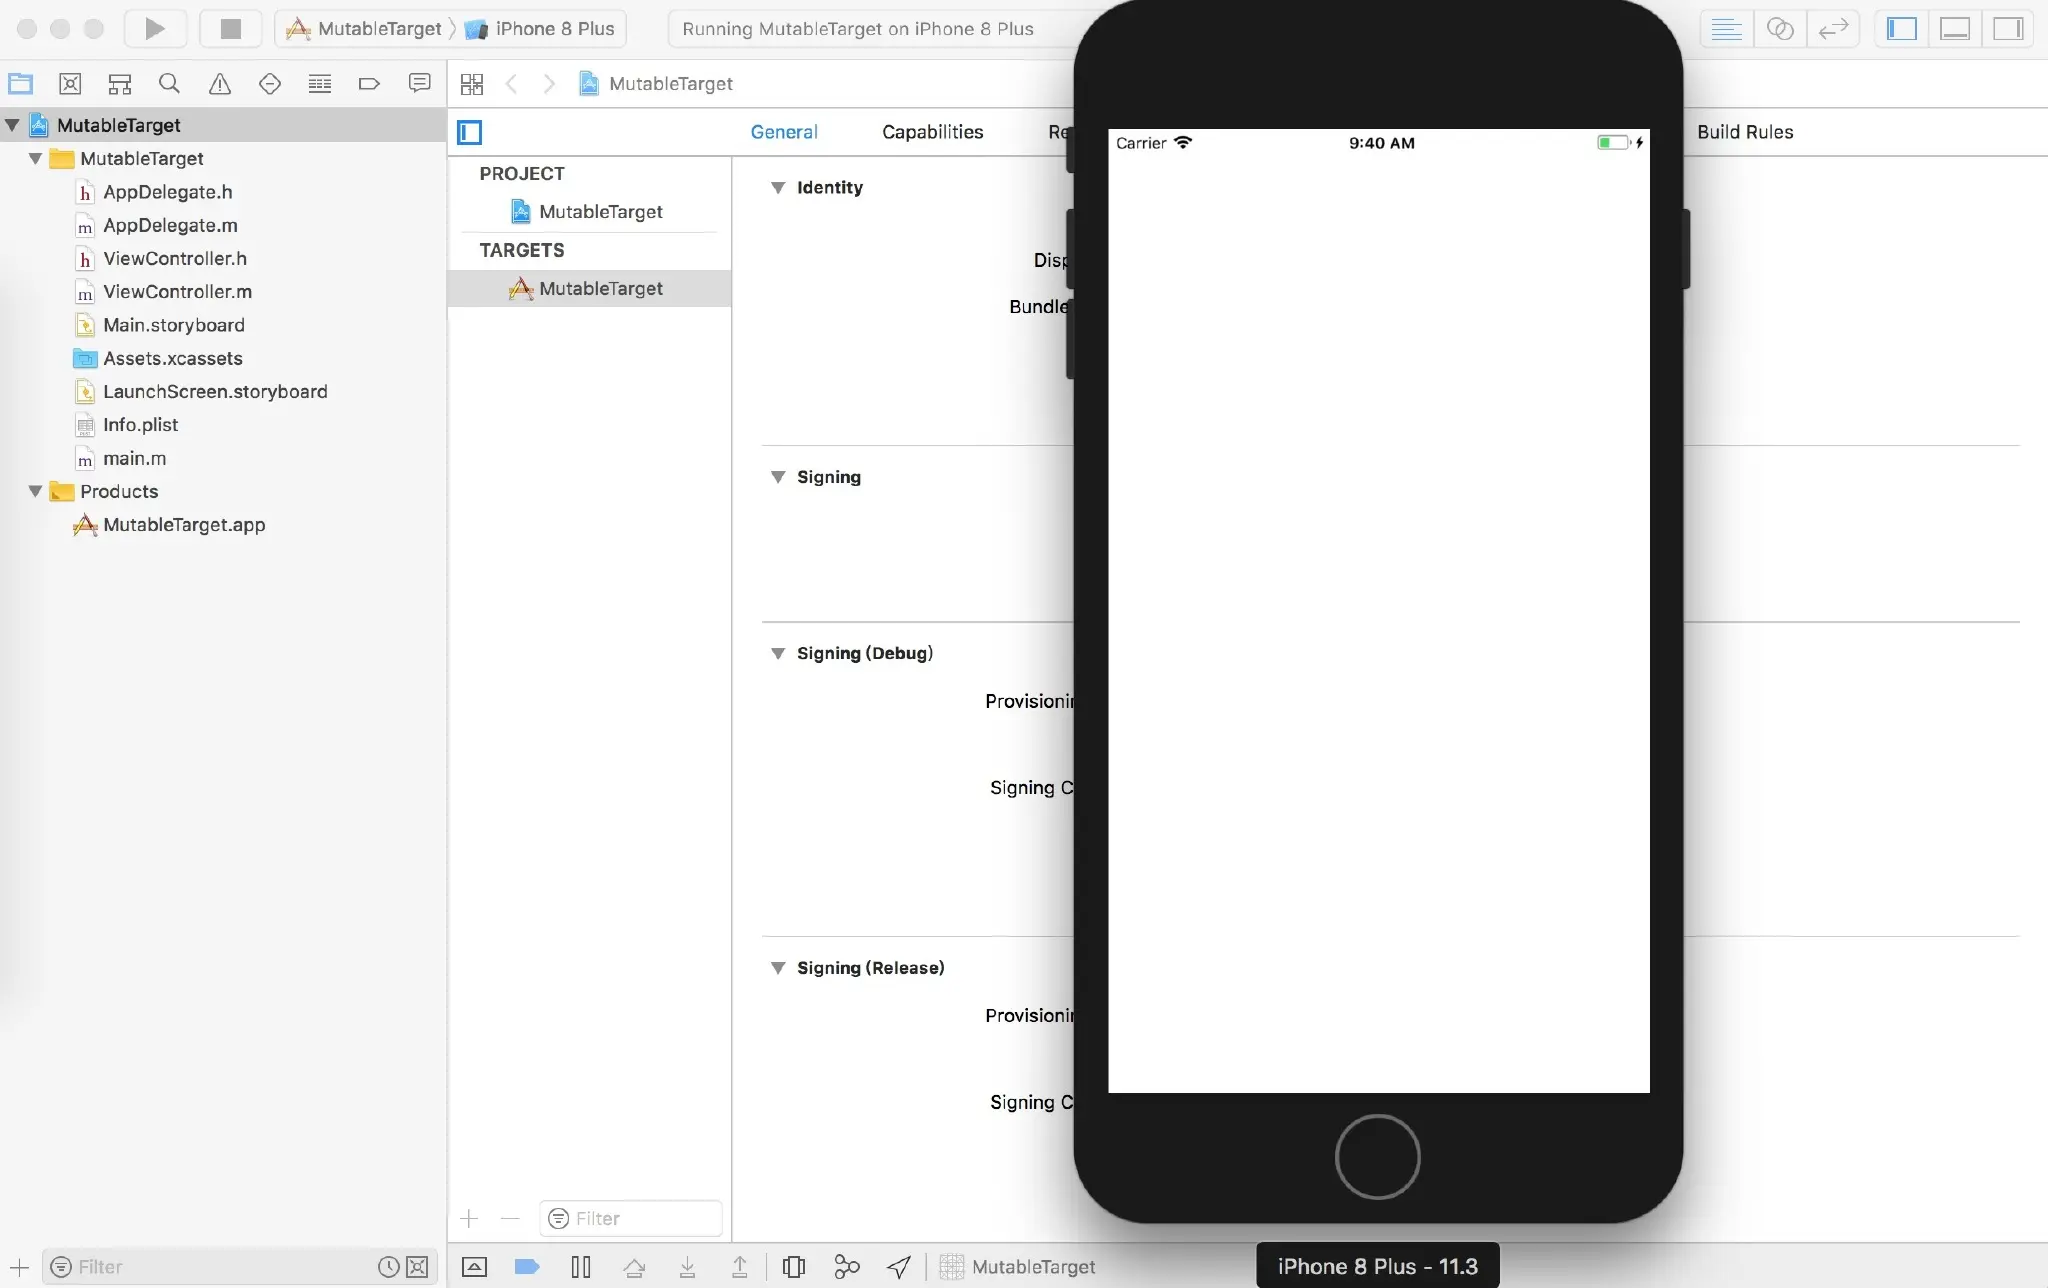Toggle the Debug area visibility
2048x1288 pixels.
pos(1955,29)
